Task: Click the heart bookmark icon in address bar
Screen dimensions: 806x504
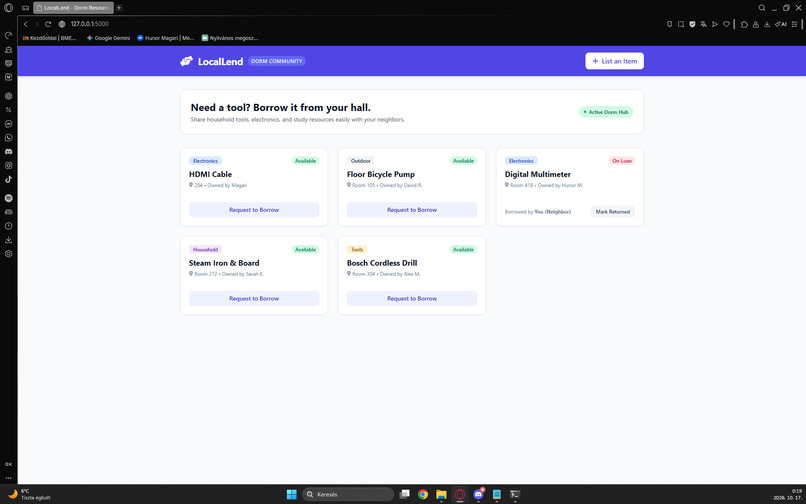Action: [726, 24]
